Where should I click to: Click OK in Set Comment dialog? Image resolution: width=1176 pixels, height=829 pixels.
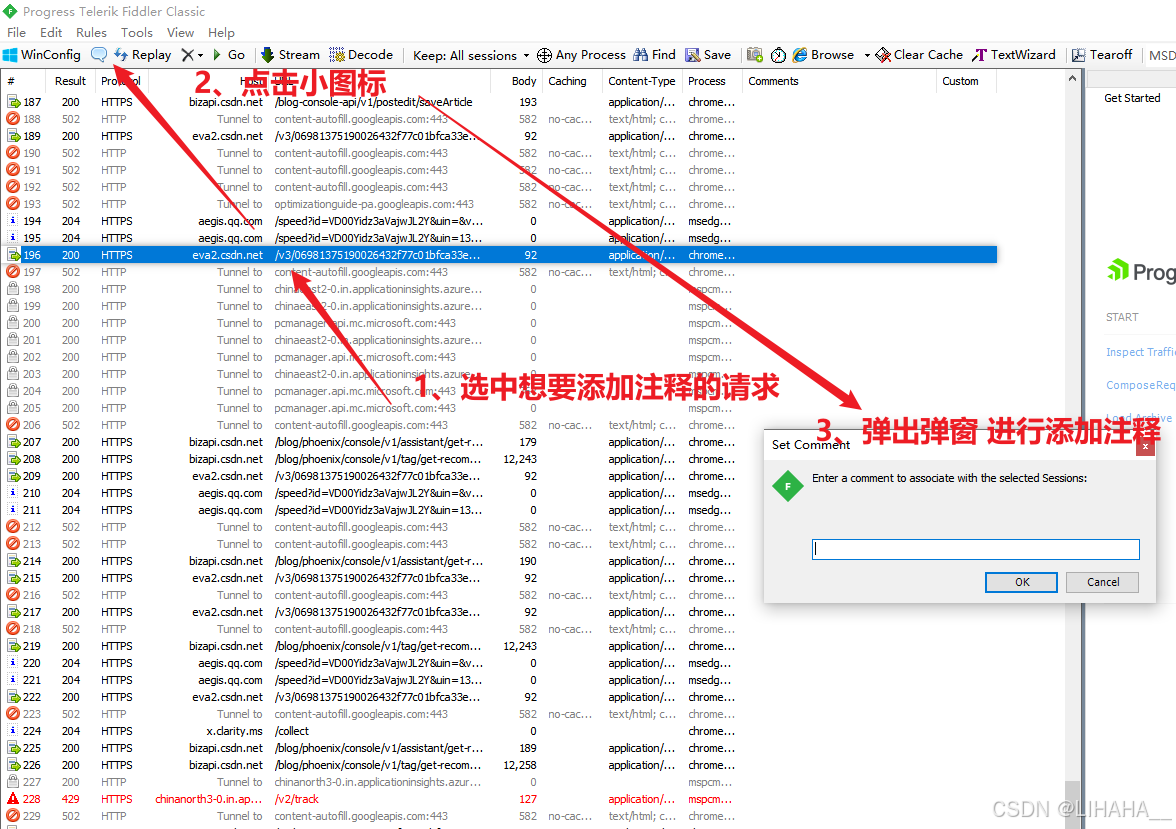pyautogui.click(x=1022, y=582)
